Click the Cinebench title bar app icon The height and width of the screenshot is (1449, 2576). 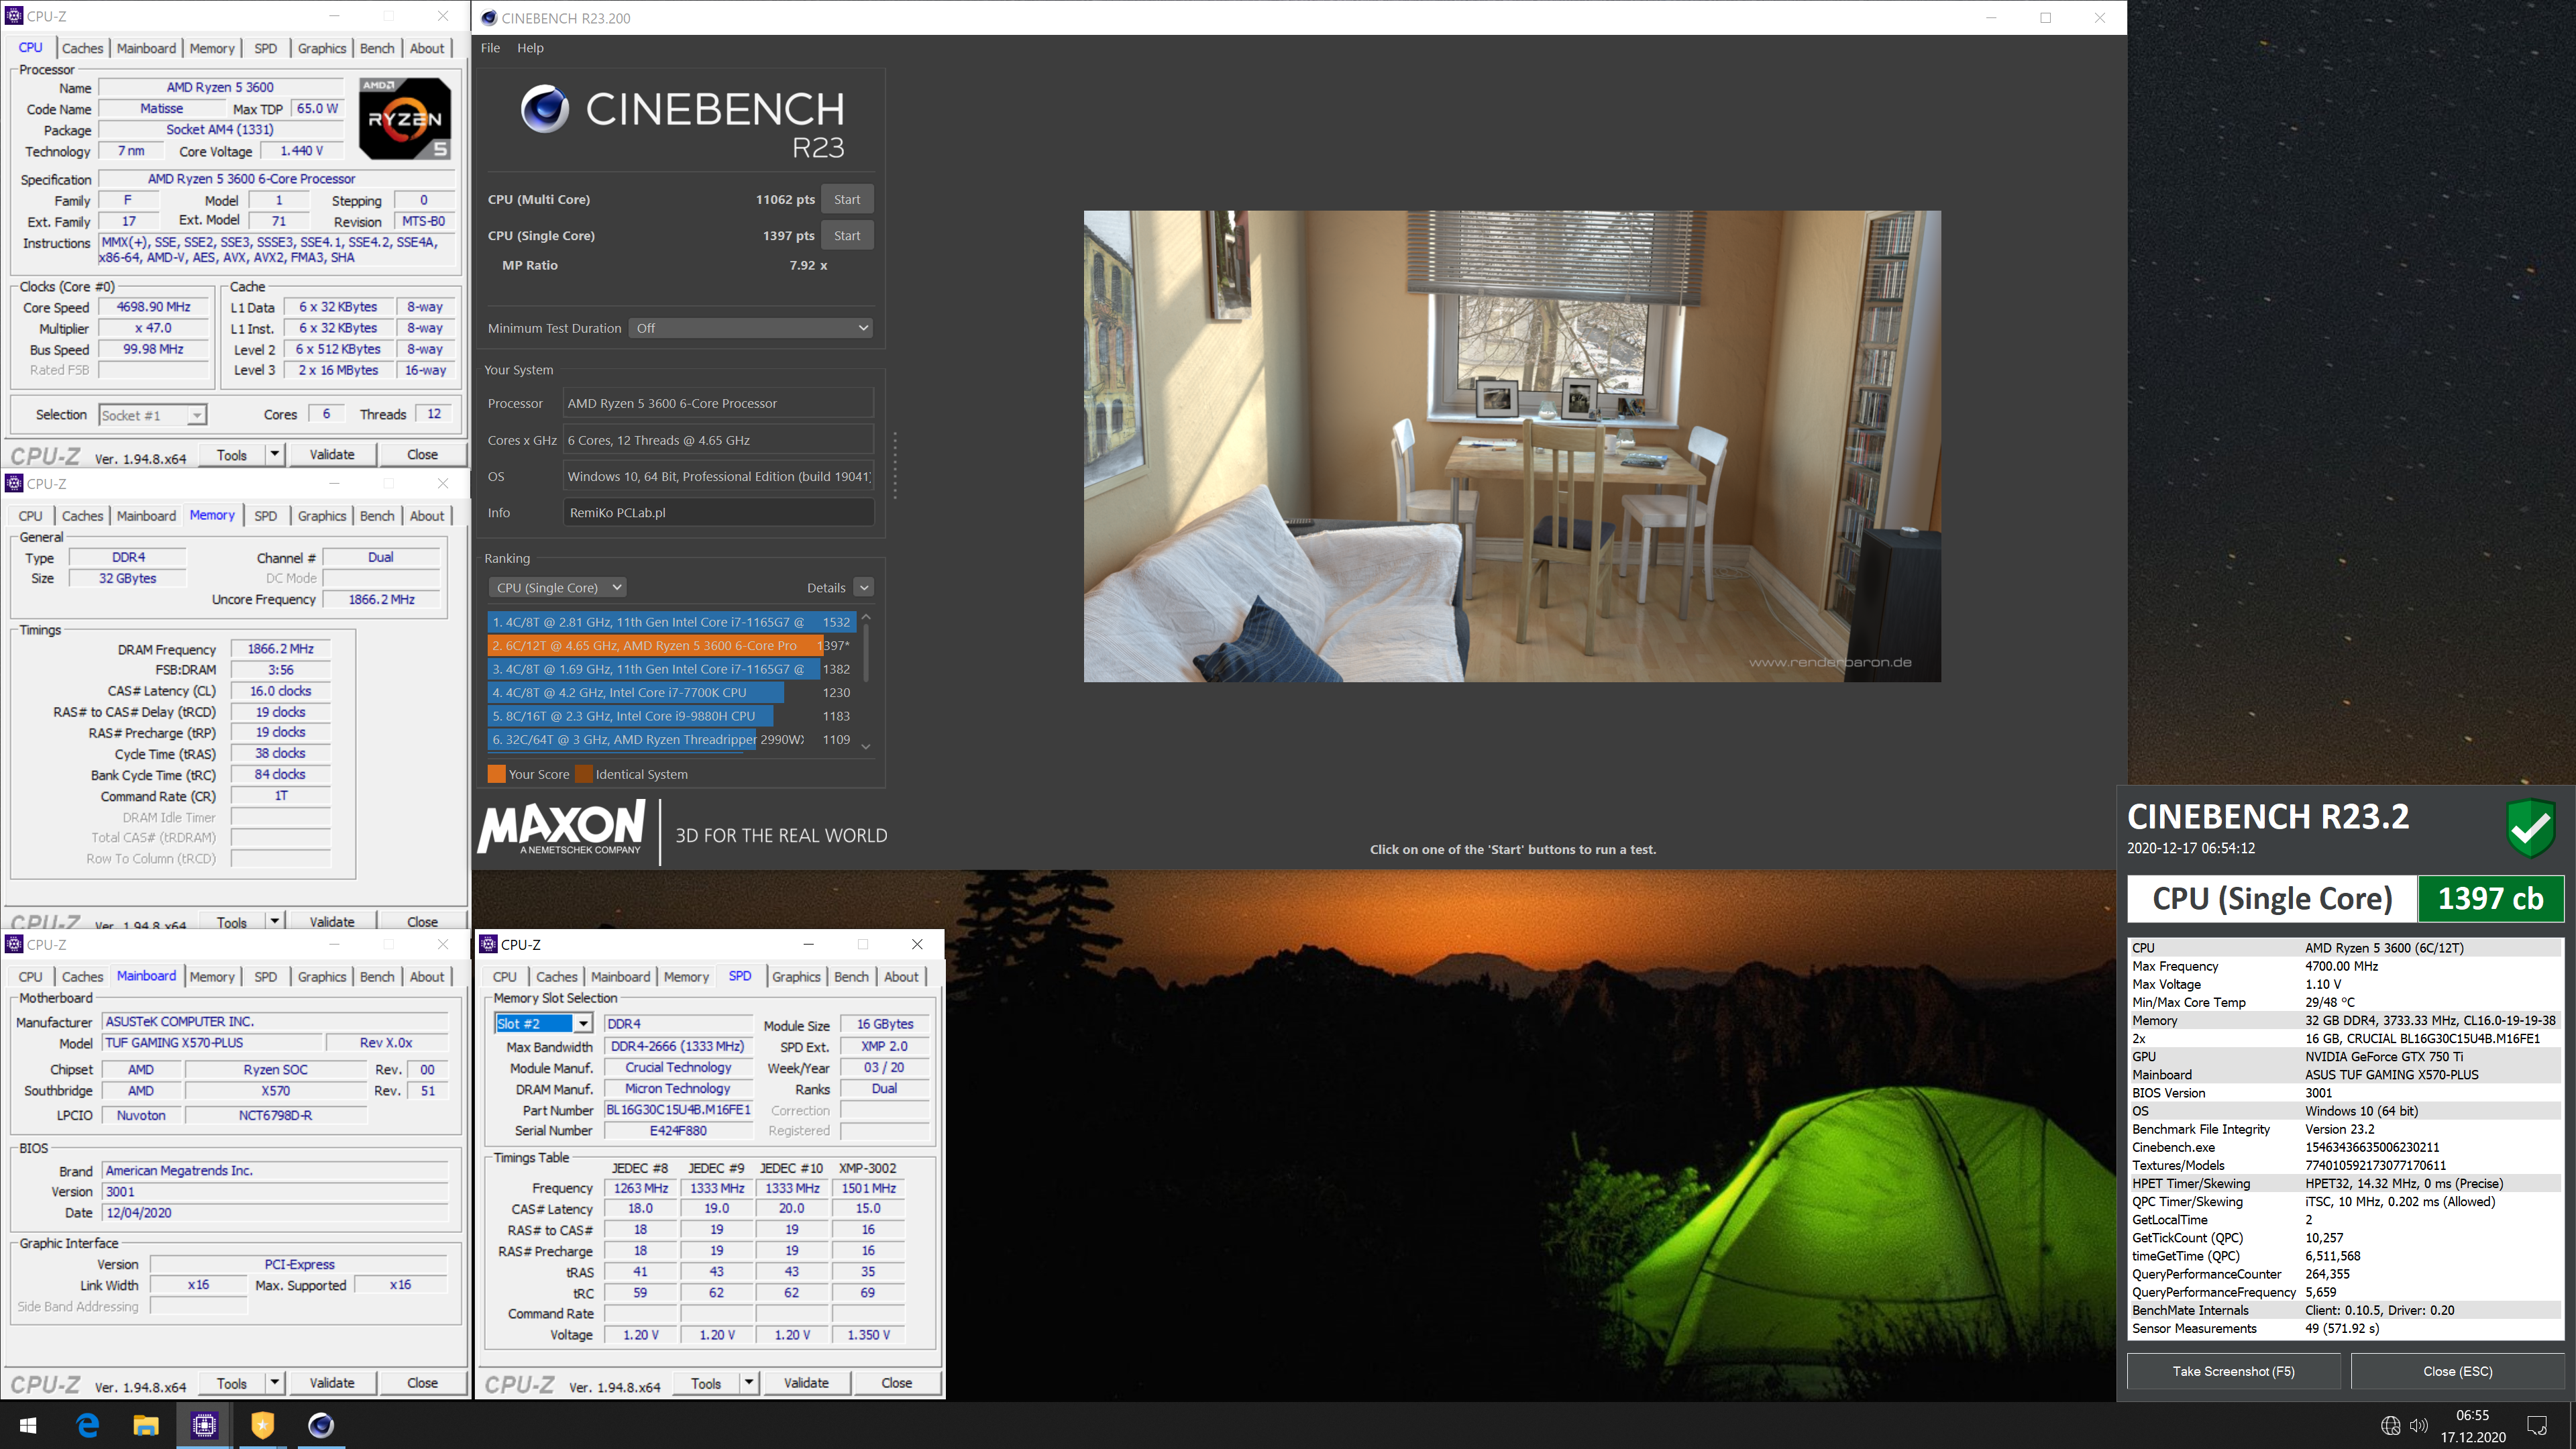489,18
